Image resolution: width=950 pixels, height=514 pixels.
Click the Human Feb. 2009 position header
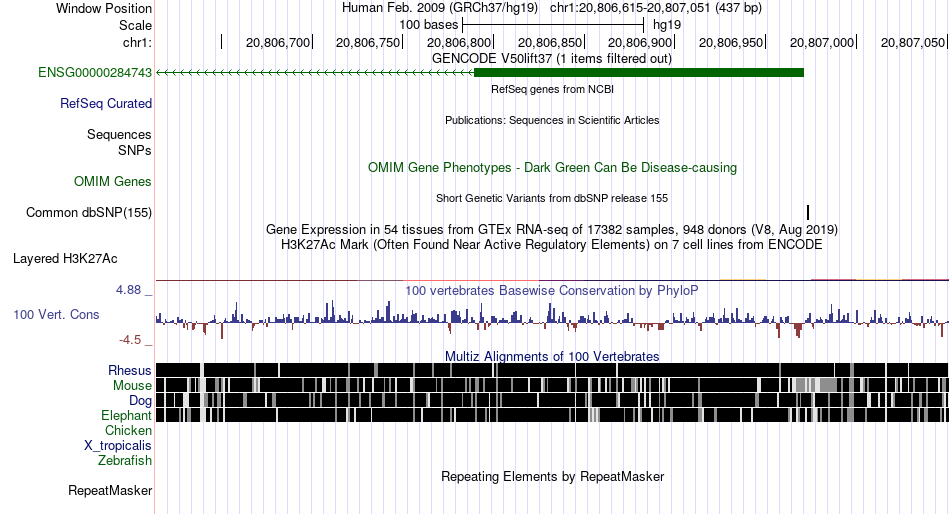point(552,8)
